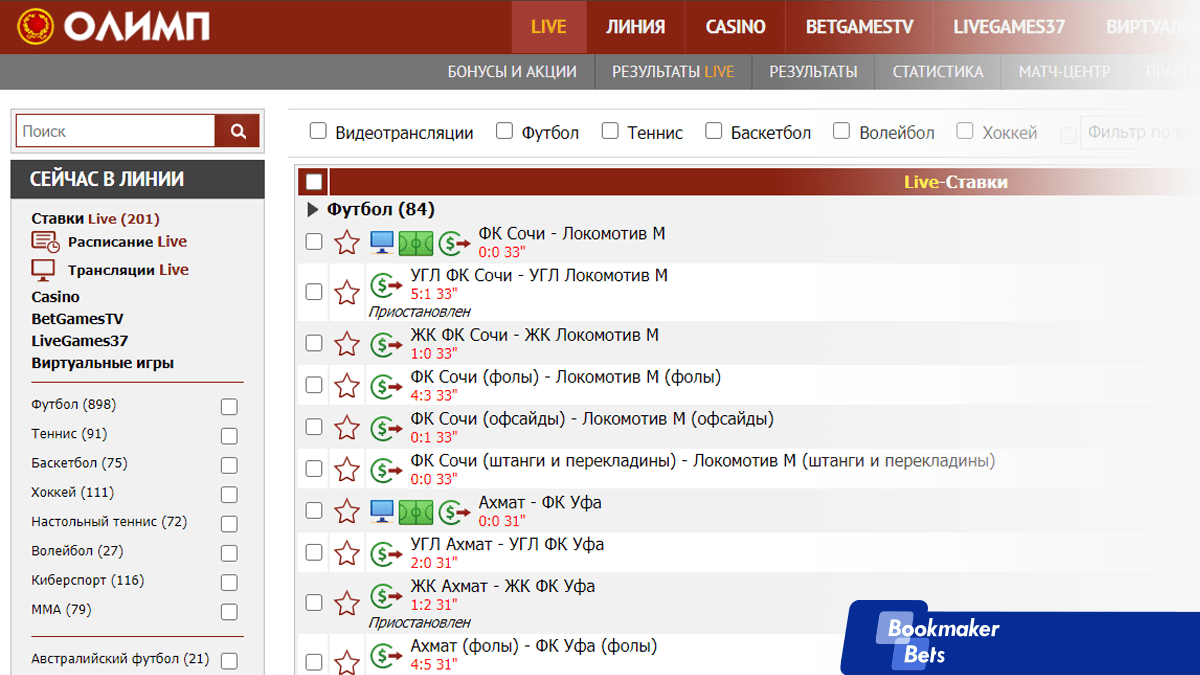
Task: Star the ФК Сочи (фолы) match
Action: pos(347,386)
